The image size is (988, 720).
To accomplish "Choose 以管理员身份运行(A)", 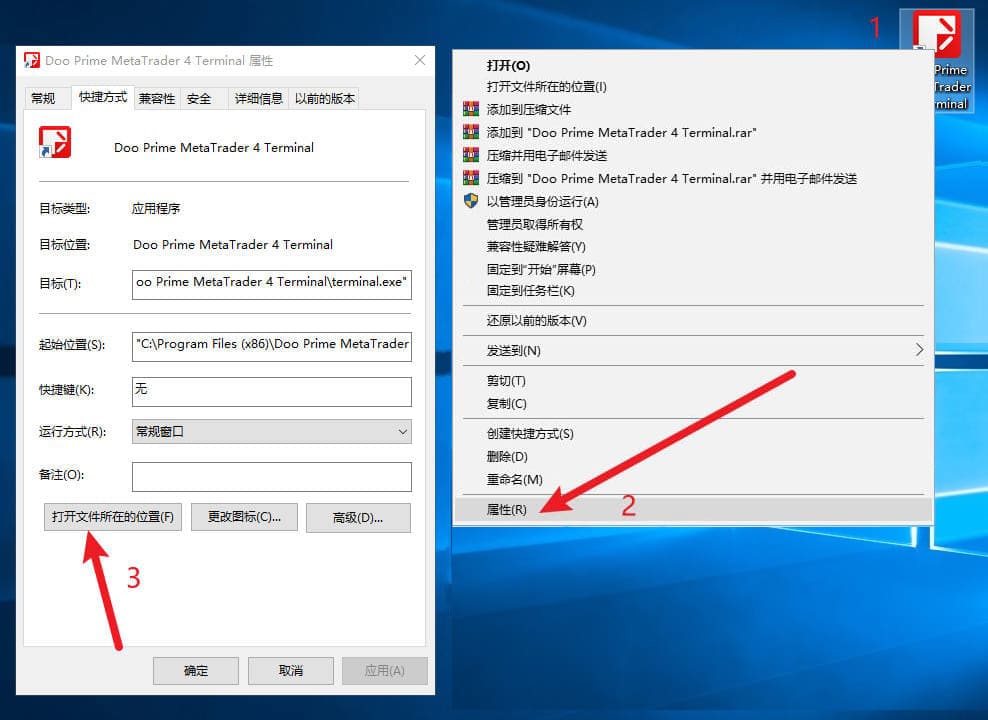I will point(693,202).
